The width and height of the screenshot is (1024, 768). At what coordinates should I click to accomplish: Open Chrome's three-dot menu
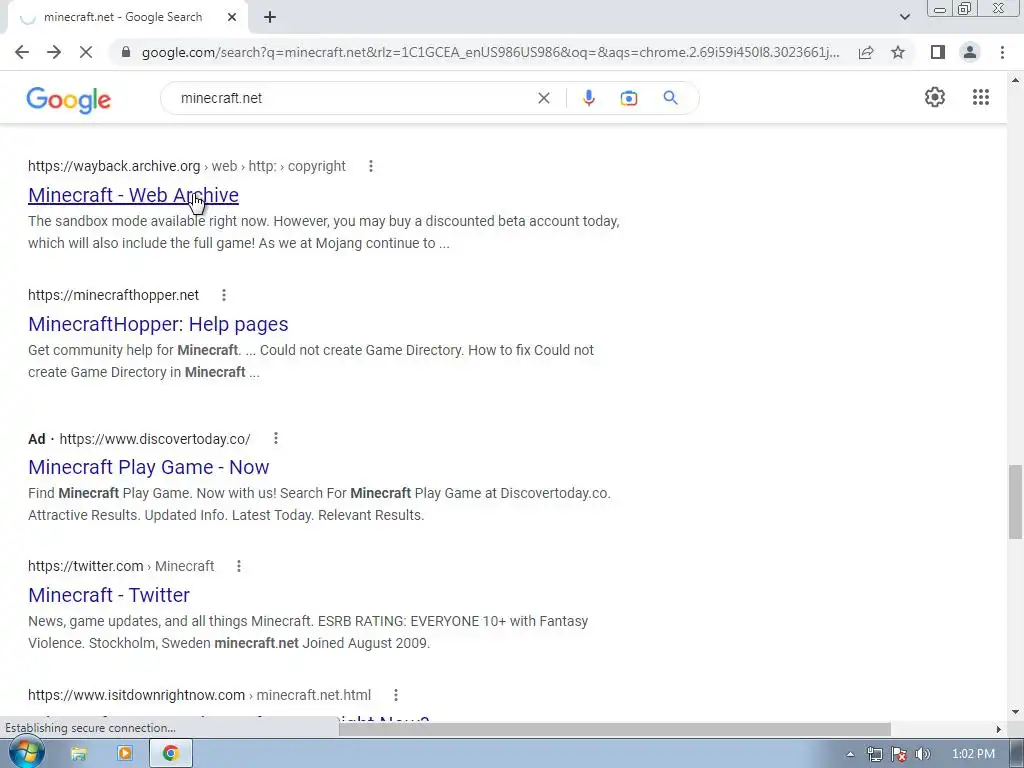tap(1002, 52)
